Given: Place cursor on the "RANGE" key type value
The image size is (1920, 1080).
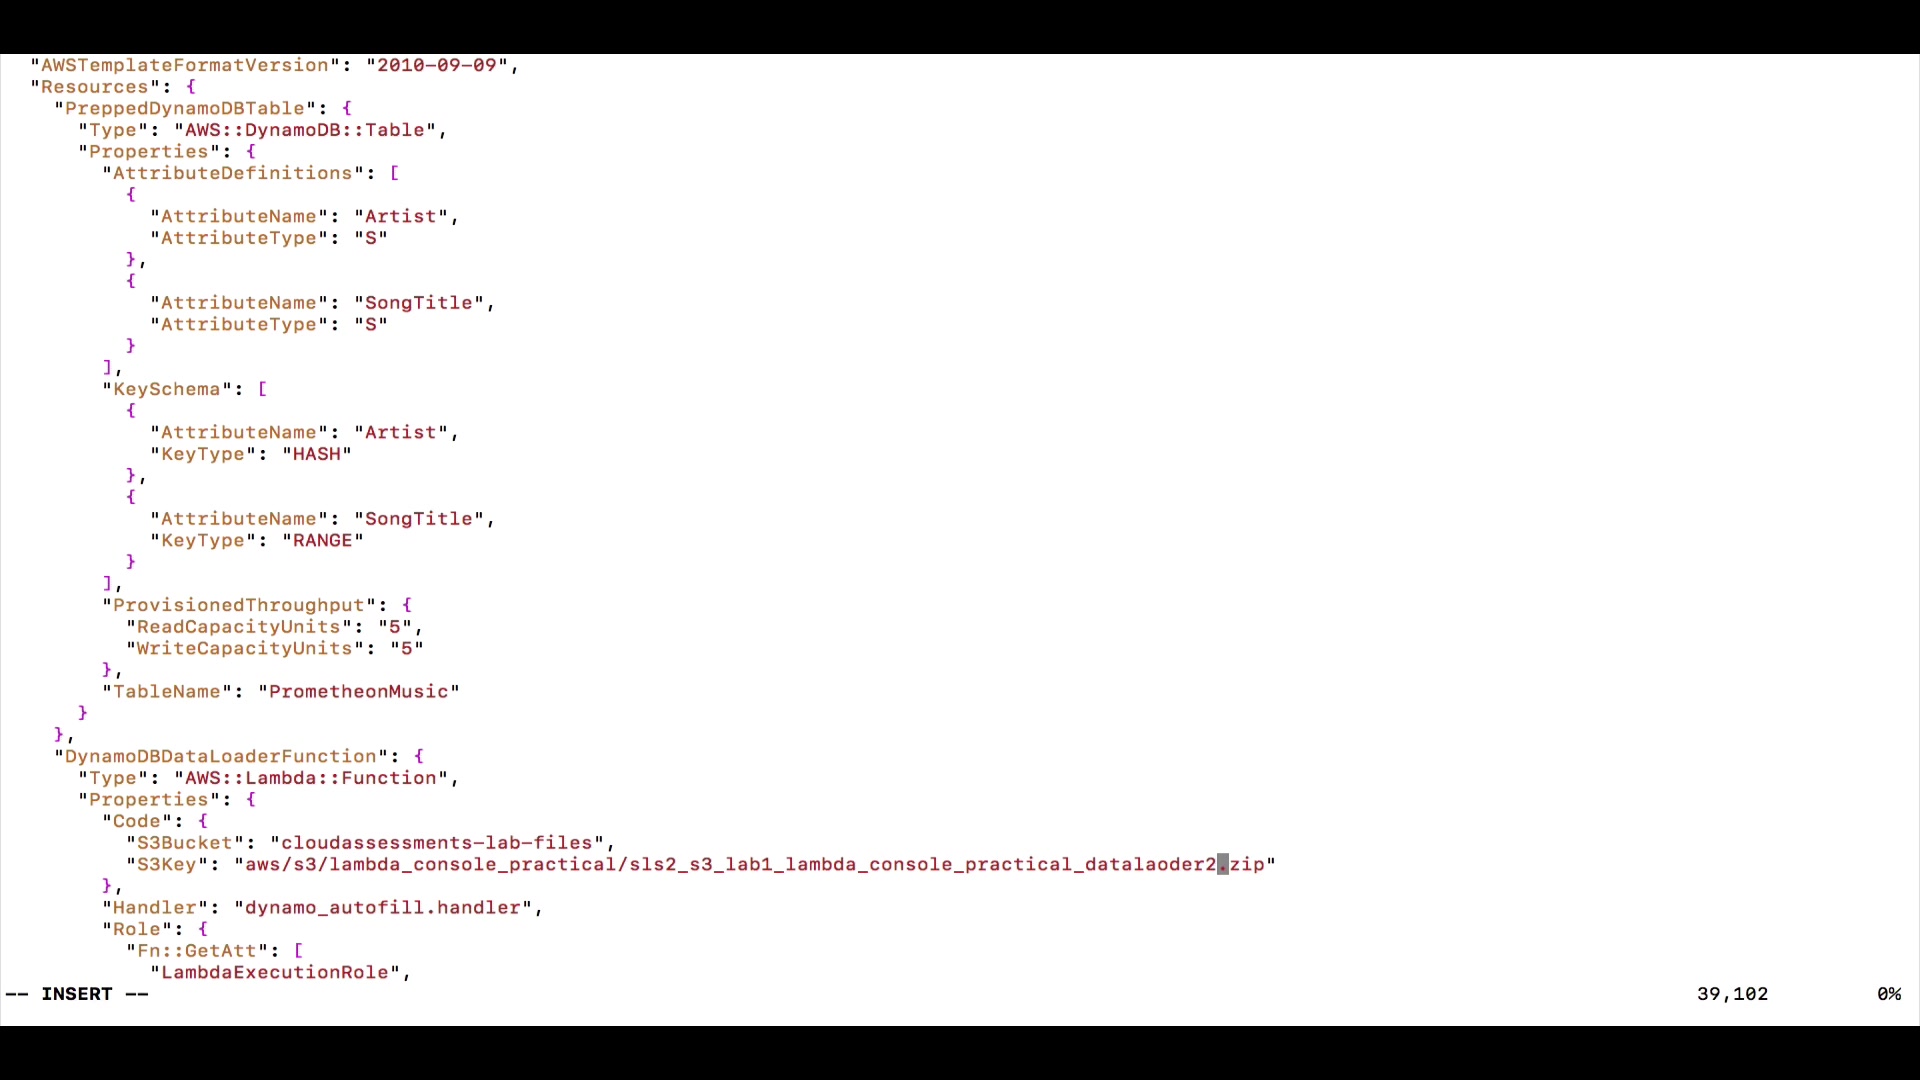Looking at the screenshot, I should tap(322, 540).
